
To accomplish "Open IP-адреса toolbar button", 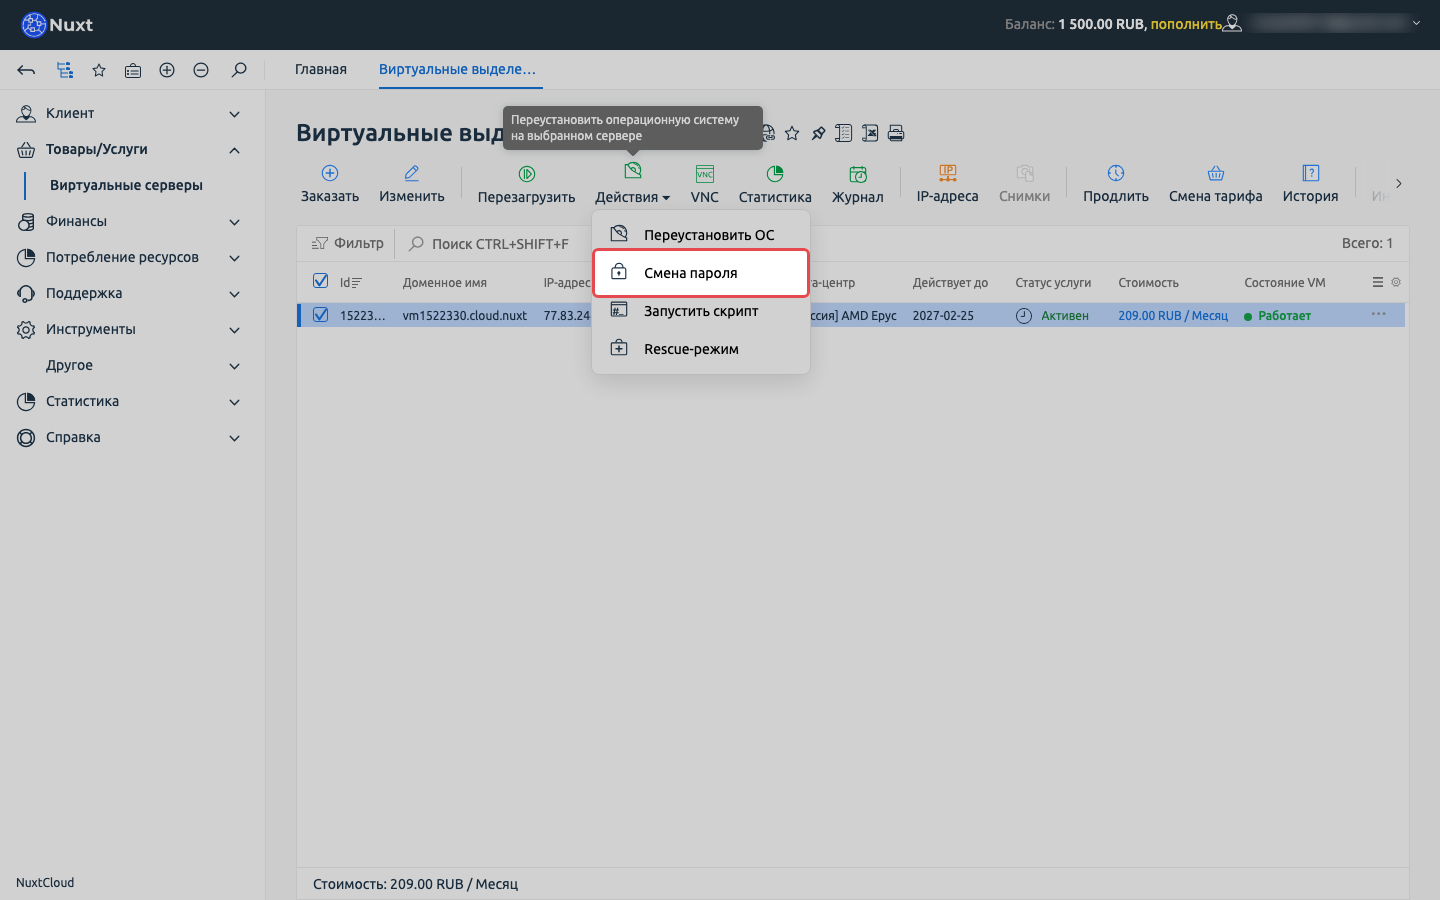I will (948, 184).
